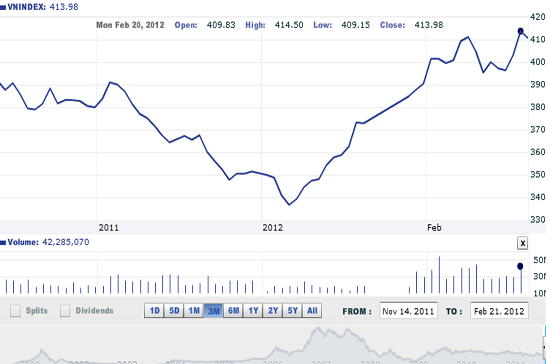Click the Open value 409.83
550x364 pixels.
(x=221, y=25)
